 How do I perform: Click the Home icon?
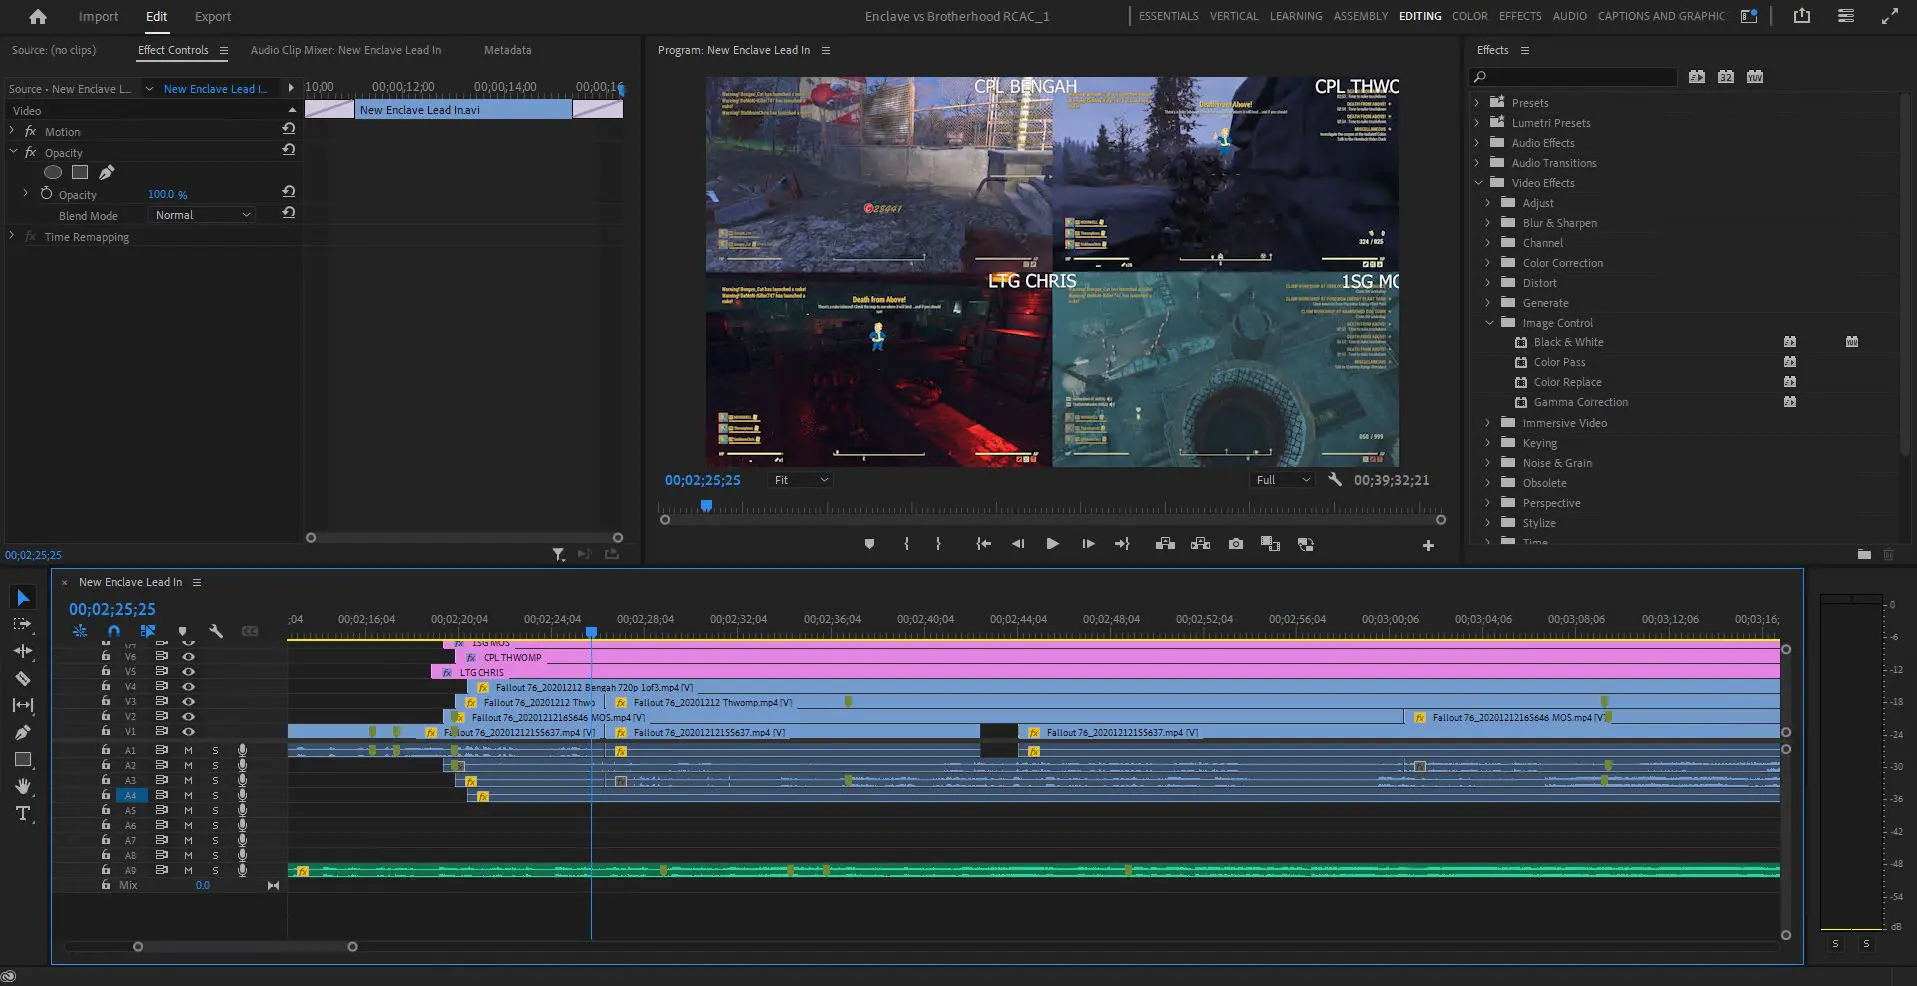38,16
